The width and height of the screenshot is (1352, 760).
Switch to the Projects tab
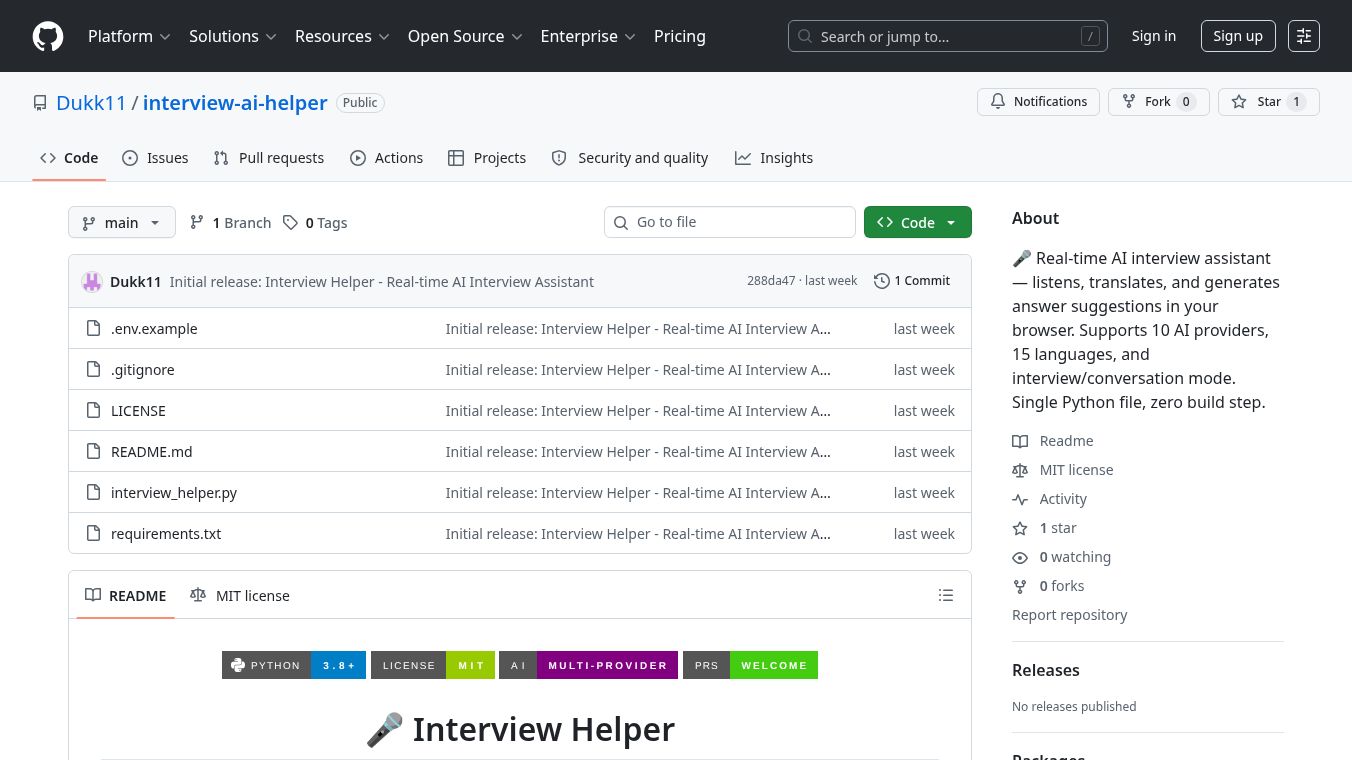pos(487,158)
